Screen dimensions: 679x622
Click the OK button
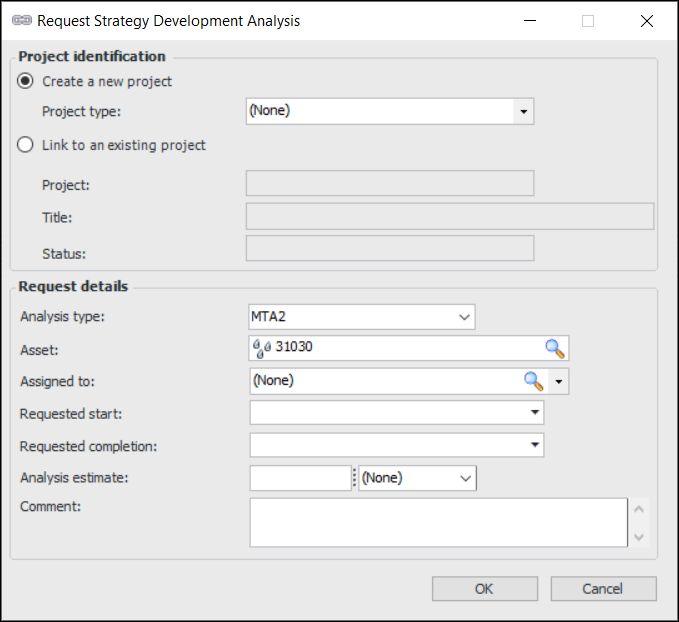point(484,589)
